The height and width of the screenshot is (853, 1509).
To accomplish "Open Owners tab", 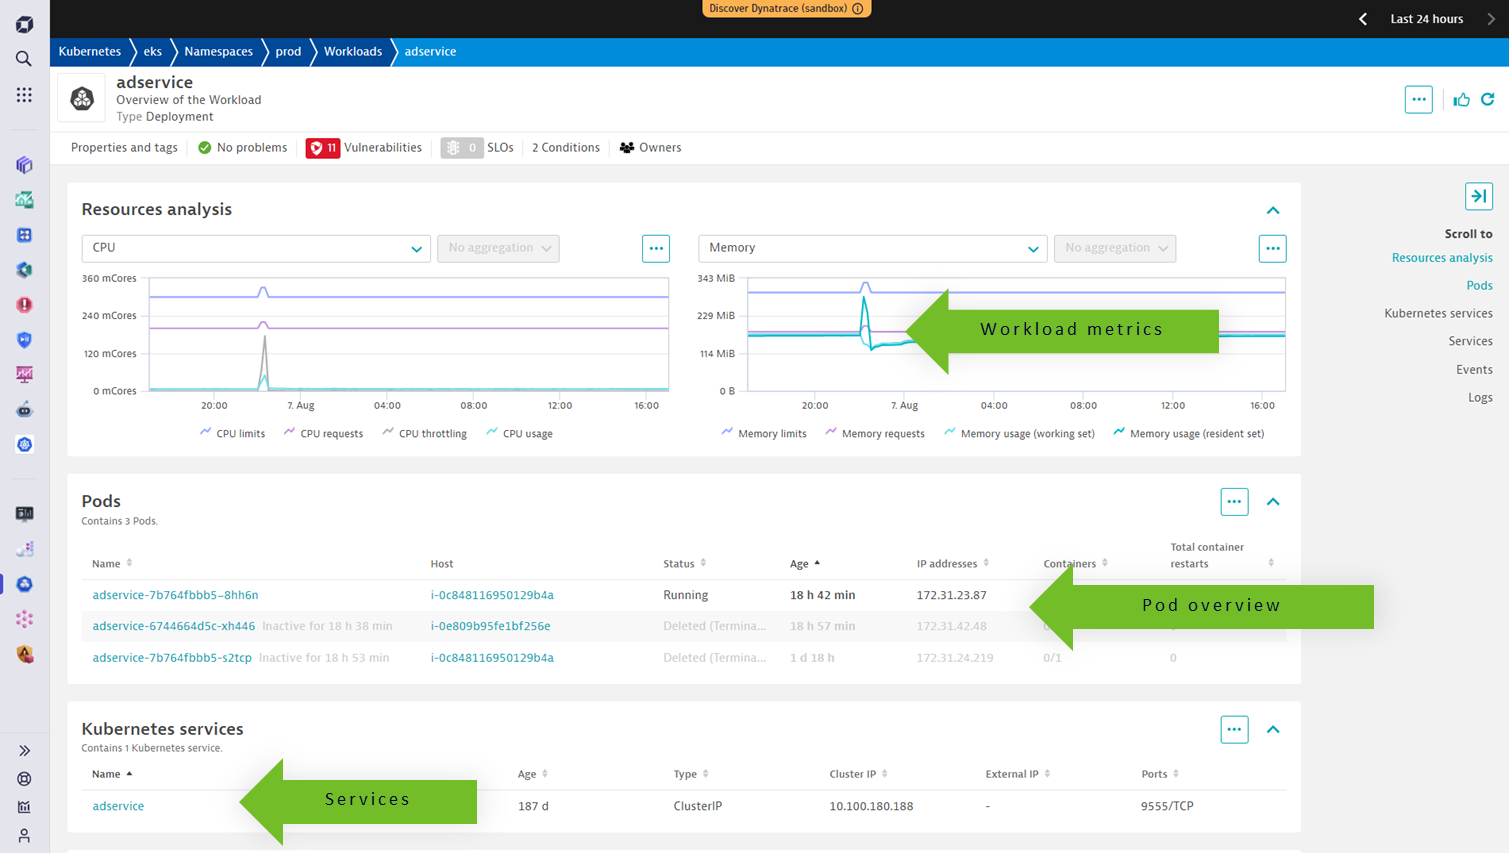I will (x=650, y=148).
